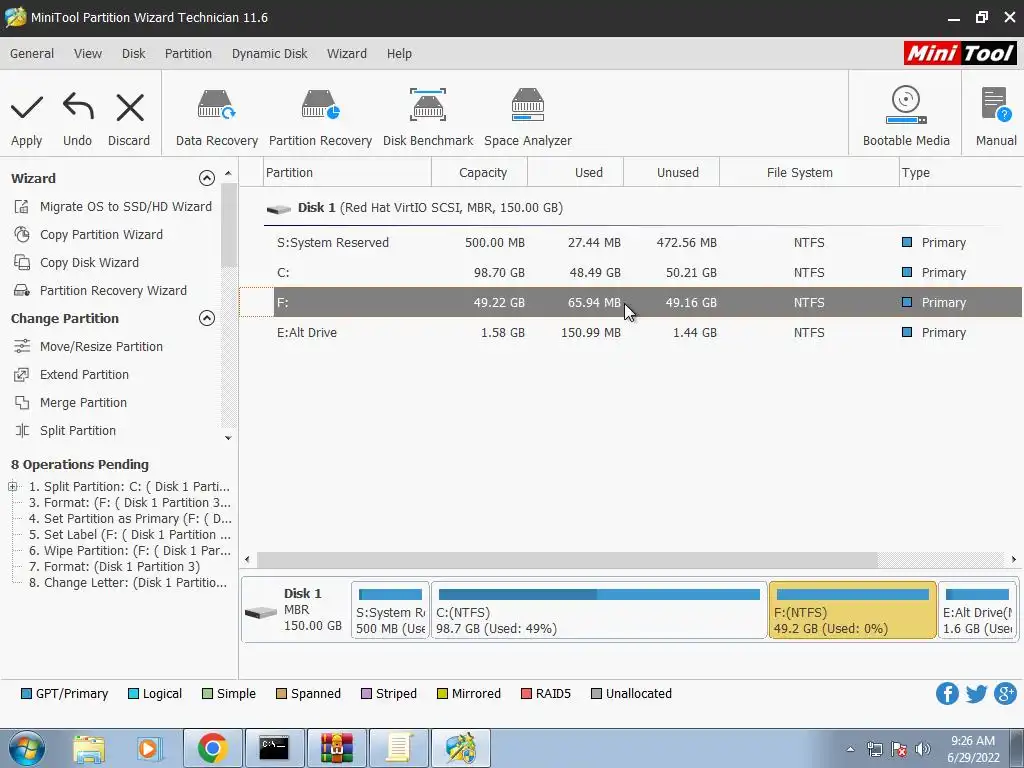Viewport: 1024px width, 768px height.
Task: Choose Merge Partition in the sidebar
Action: point(70,403)
